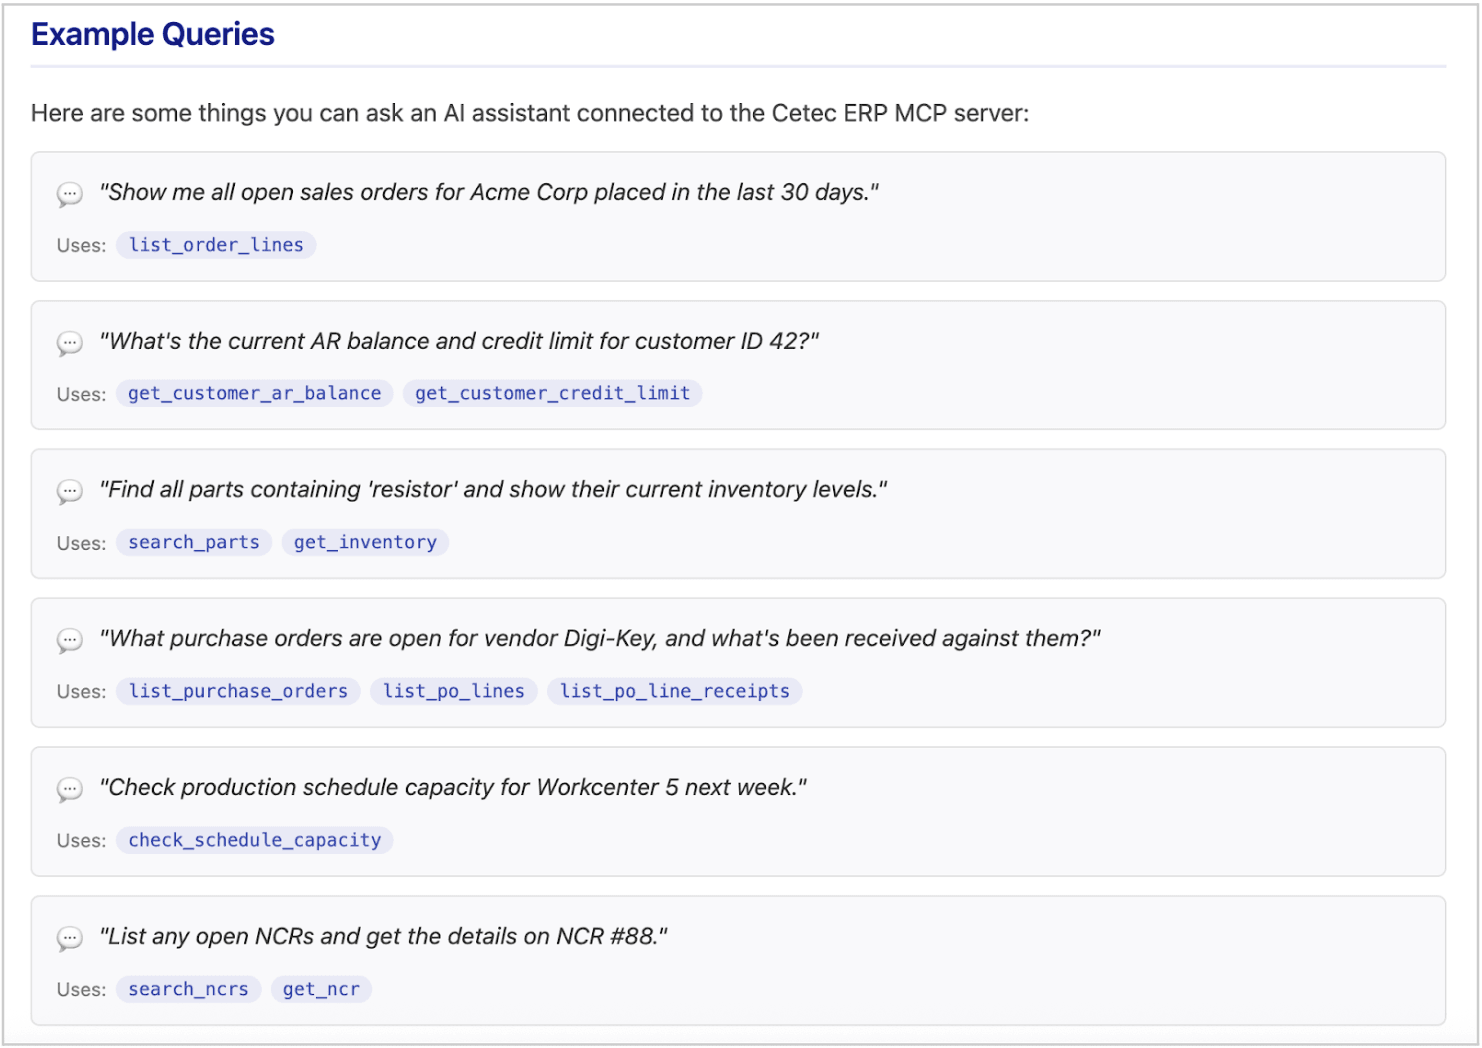This screenshot has height=1048, width=1482.
Task: Click speech bubble icon beside NCR #88 query
Action: (70, 938)
